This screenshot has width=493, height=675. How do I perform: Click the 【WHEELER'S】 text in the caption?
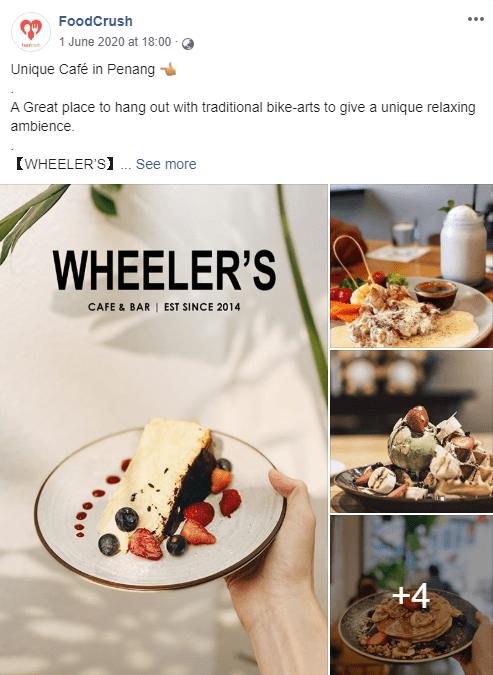pyautogui.click(x=65, y=164)
